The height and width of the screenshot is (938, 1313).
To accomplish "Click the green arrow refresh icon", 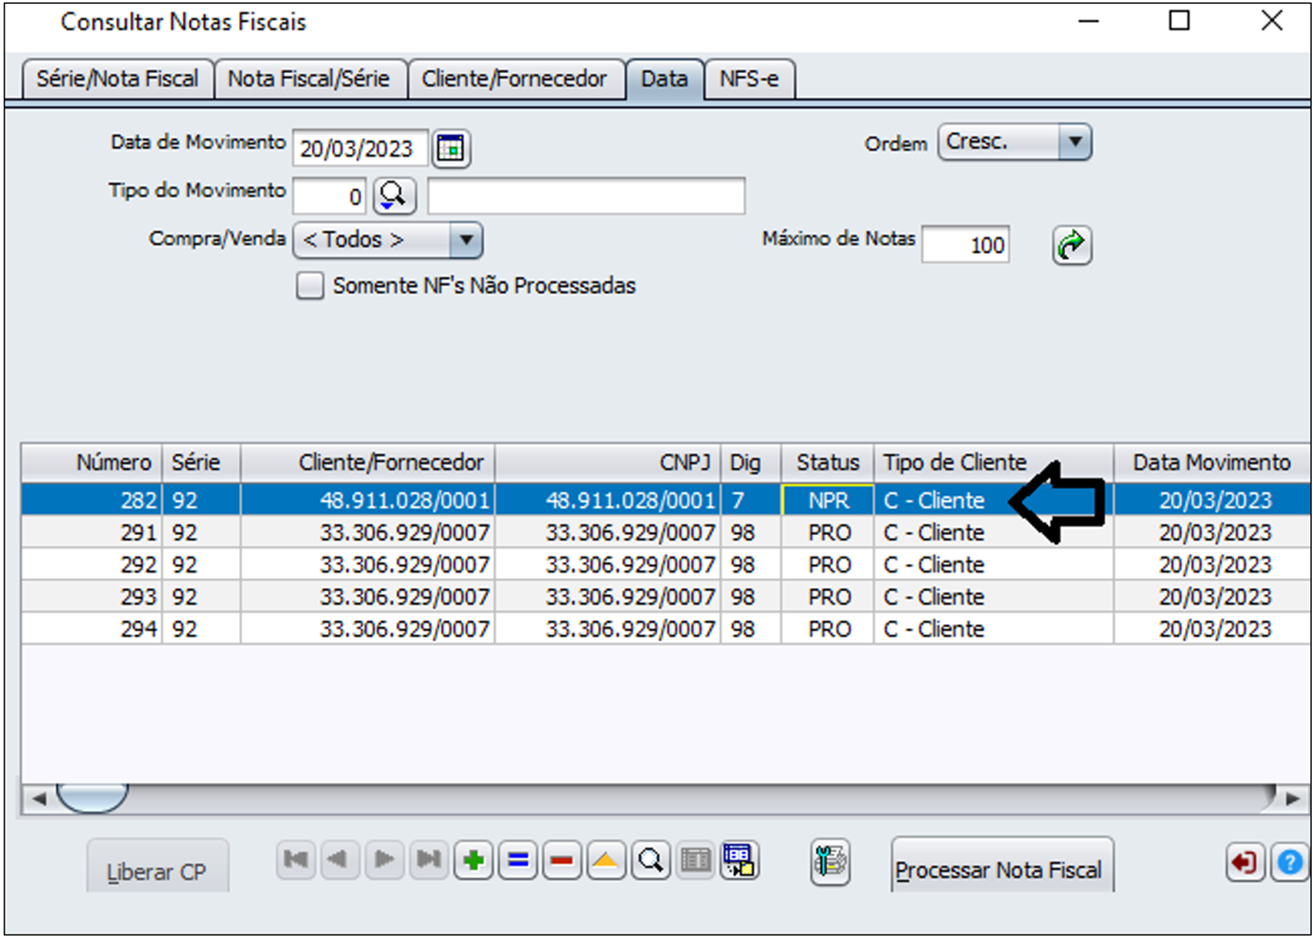I will coord(1071,245).
